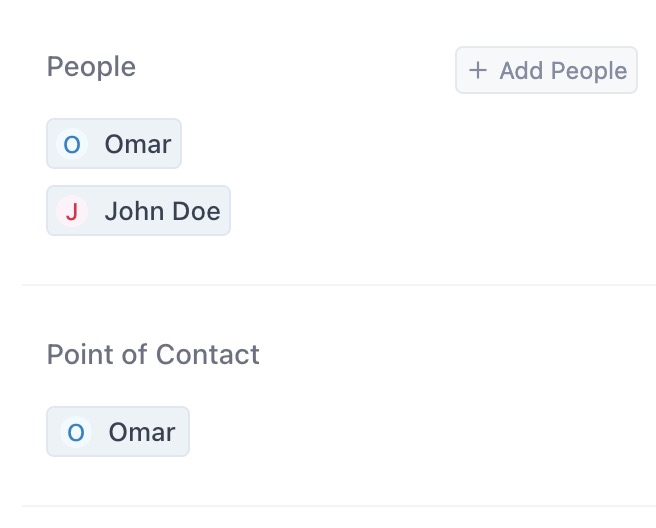Select the Omar chip under Point of Contact

[x=118, y=432]
